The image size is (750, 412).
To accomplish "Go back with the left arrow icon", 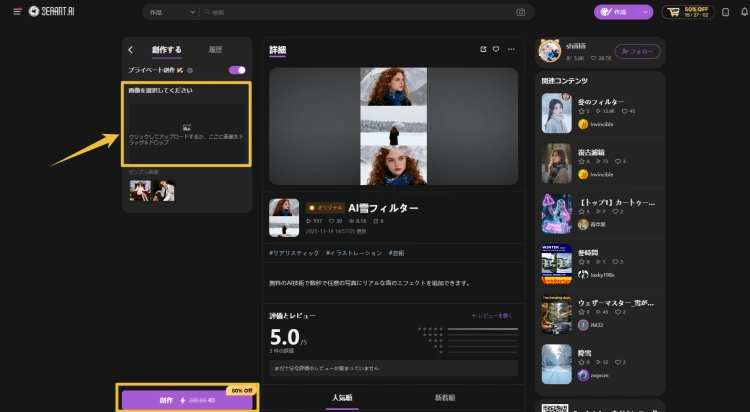I will (x=131, y=49).
